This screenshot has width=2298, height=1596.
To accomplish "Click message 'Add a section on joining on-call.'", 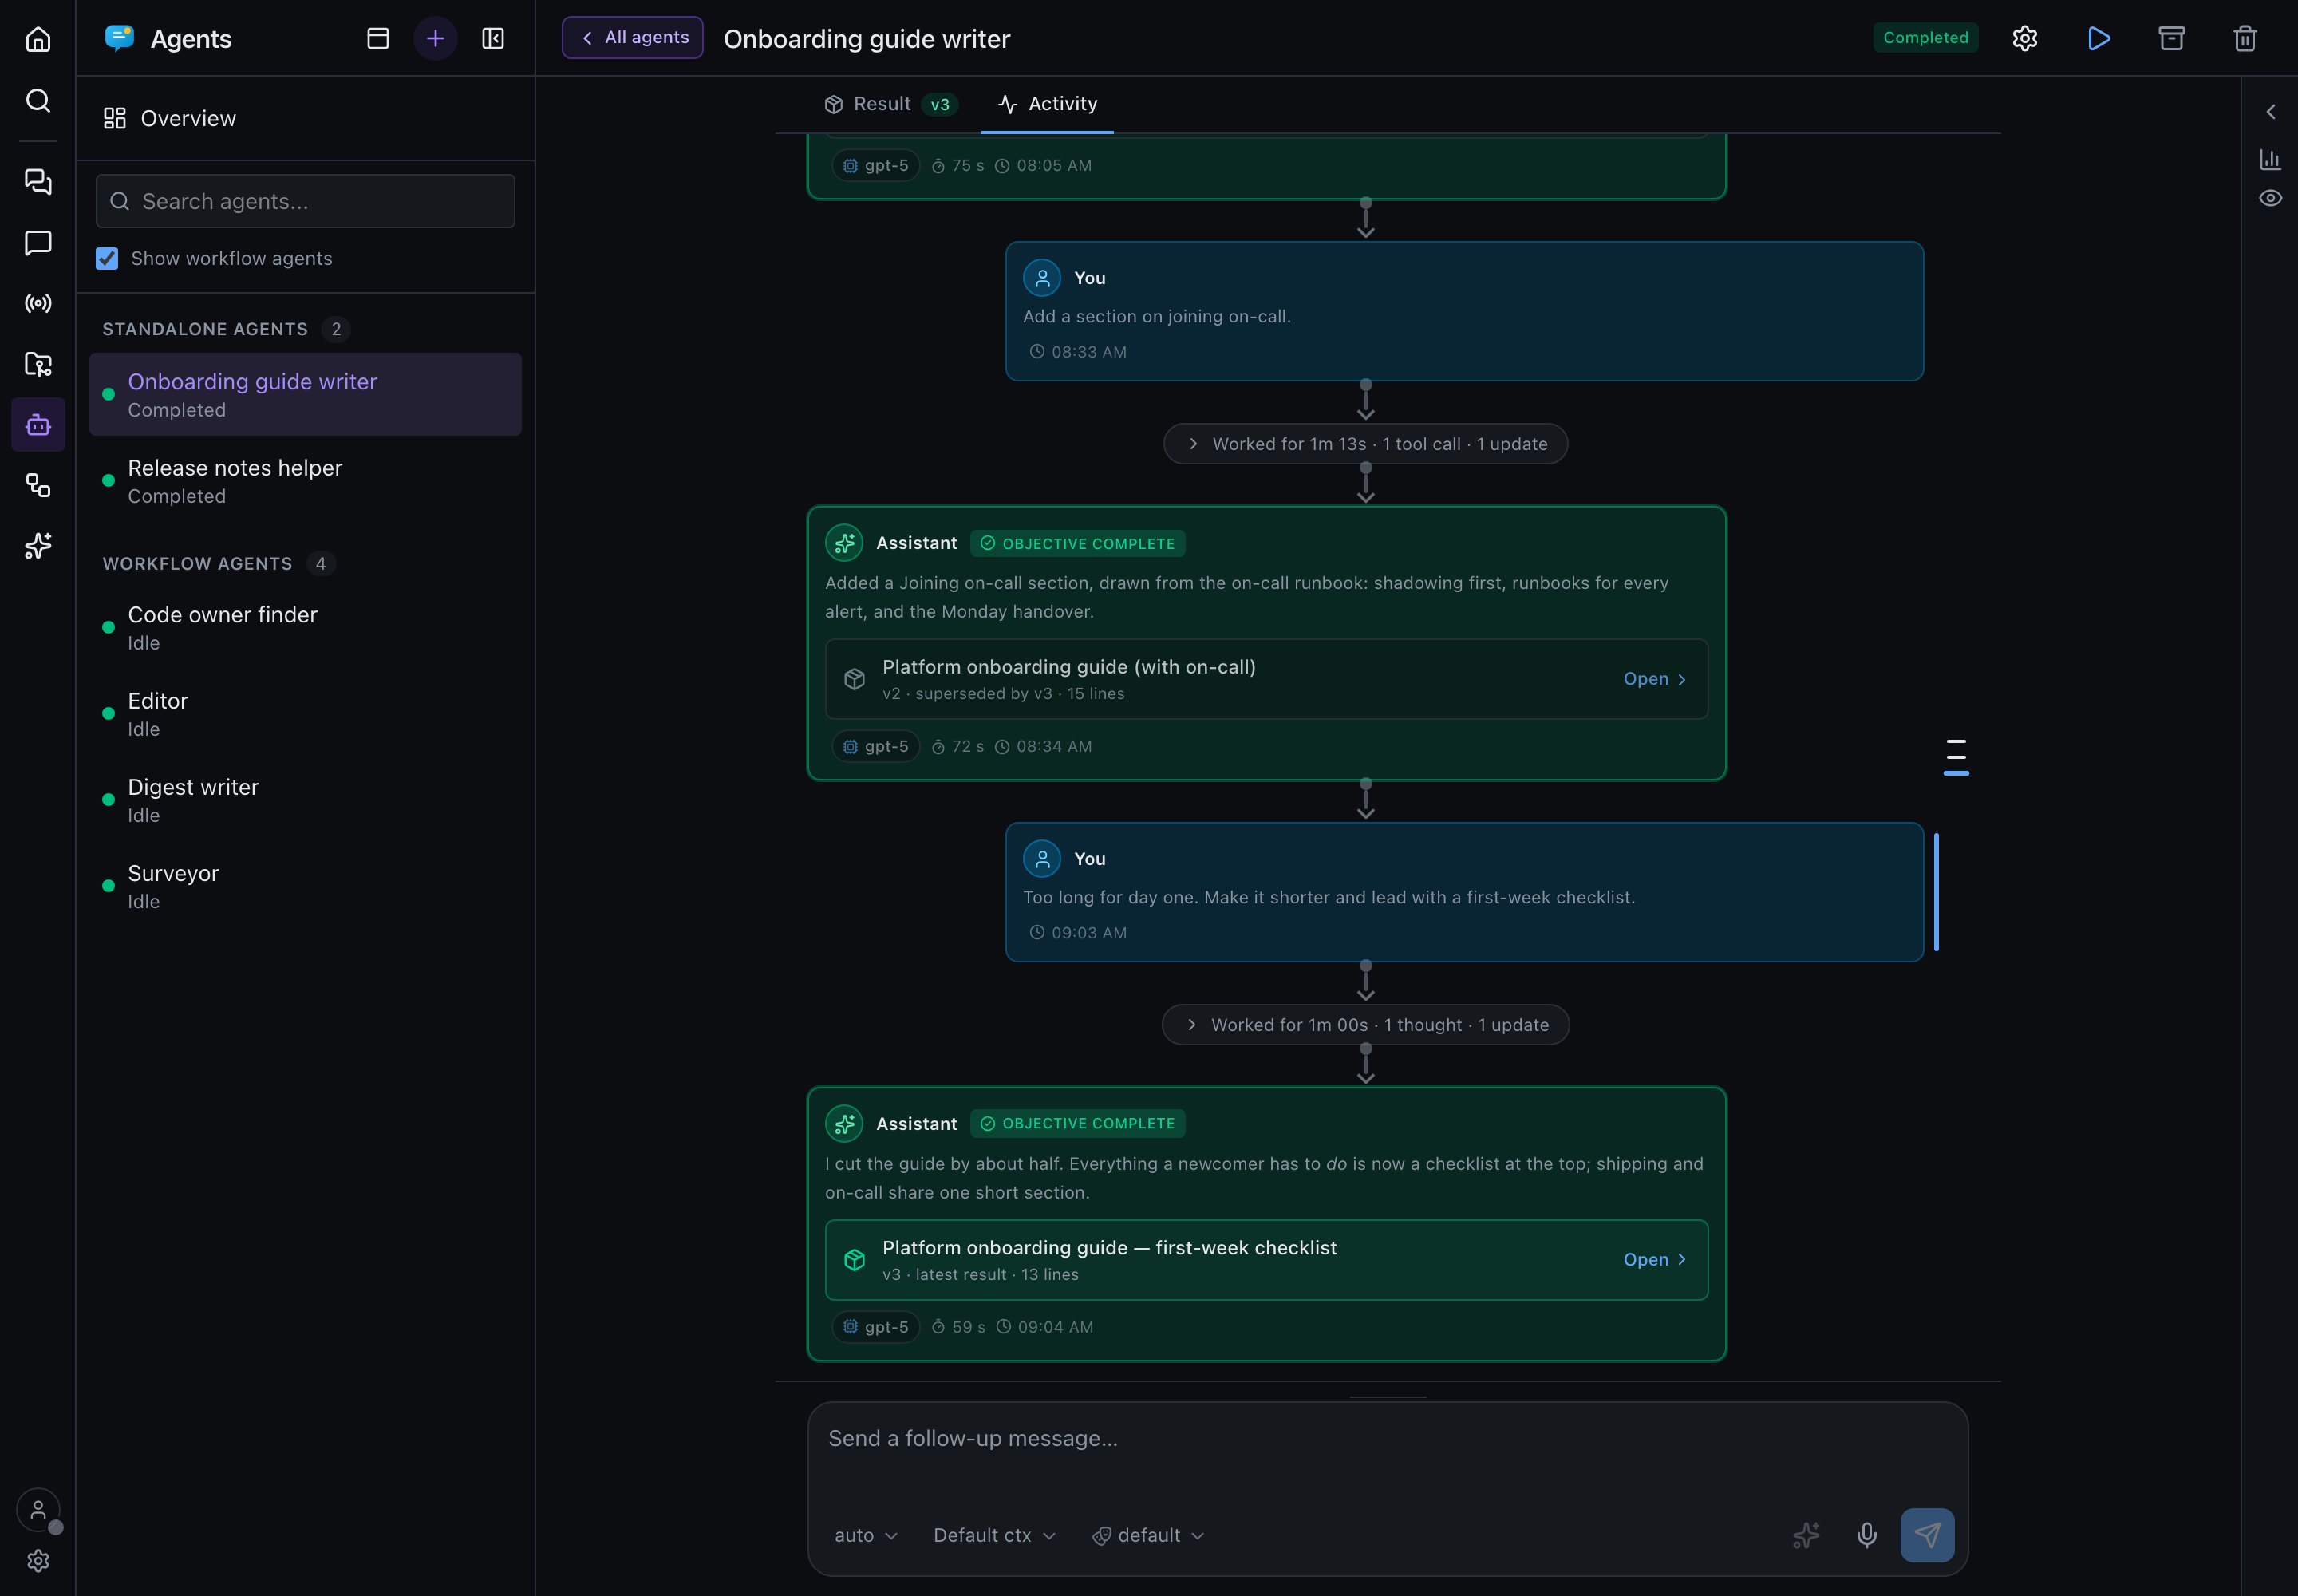I will (1157, 316).
